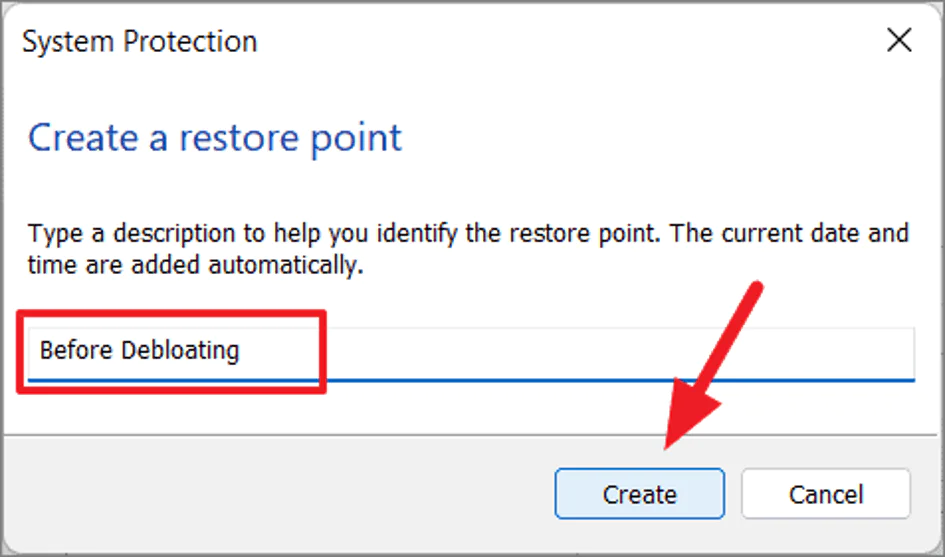This screenshot has height=558, width=945.
Task: Click the 'Create a restore point' heading
Action: point(214,137)
